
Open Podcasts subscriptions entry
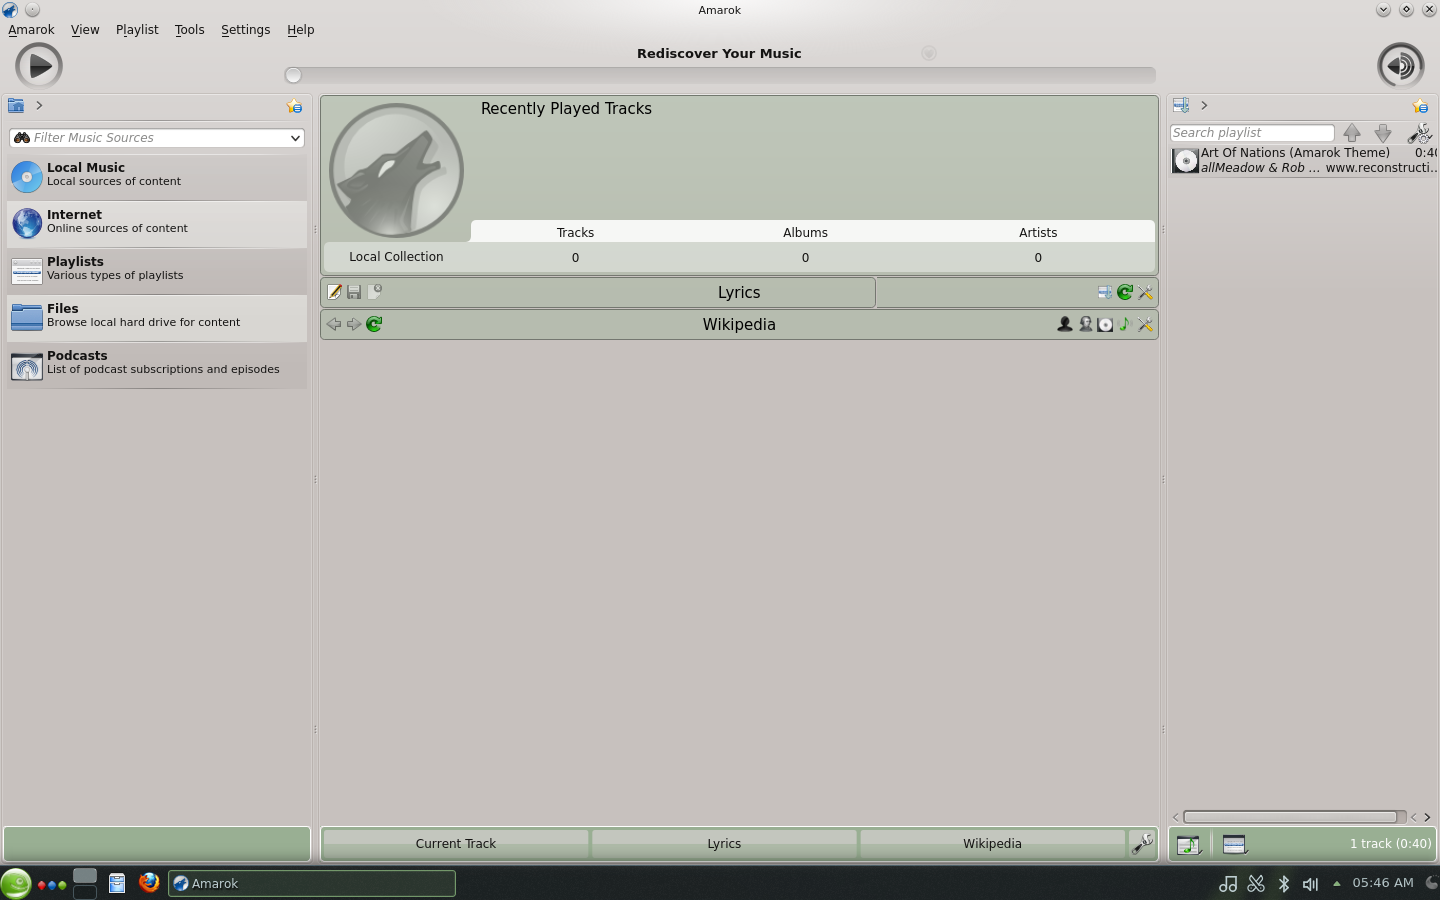(x=157, y=364)
